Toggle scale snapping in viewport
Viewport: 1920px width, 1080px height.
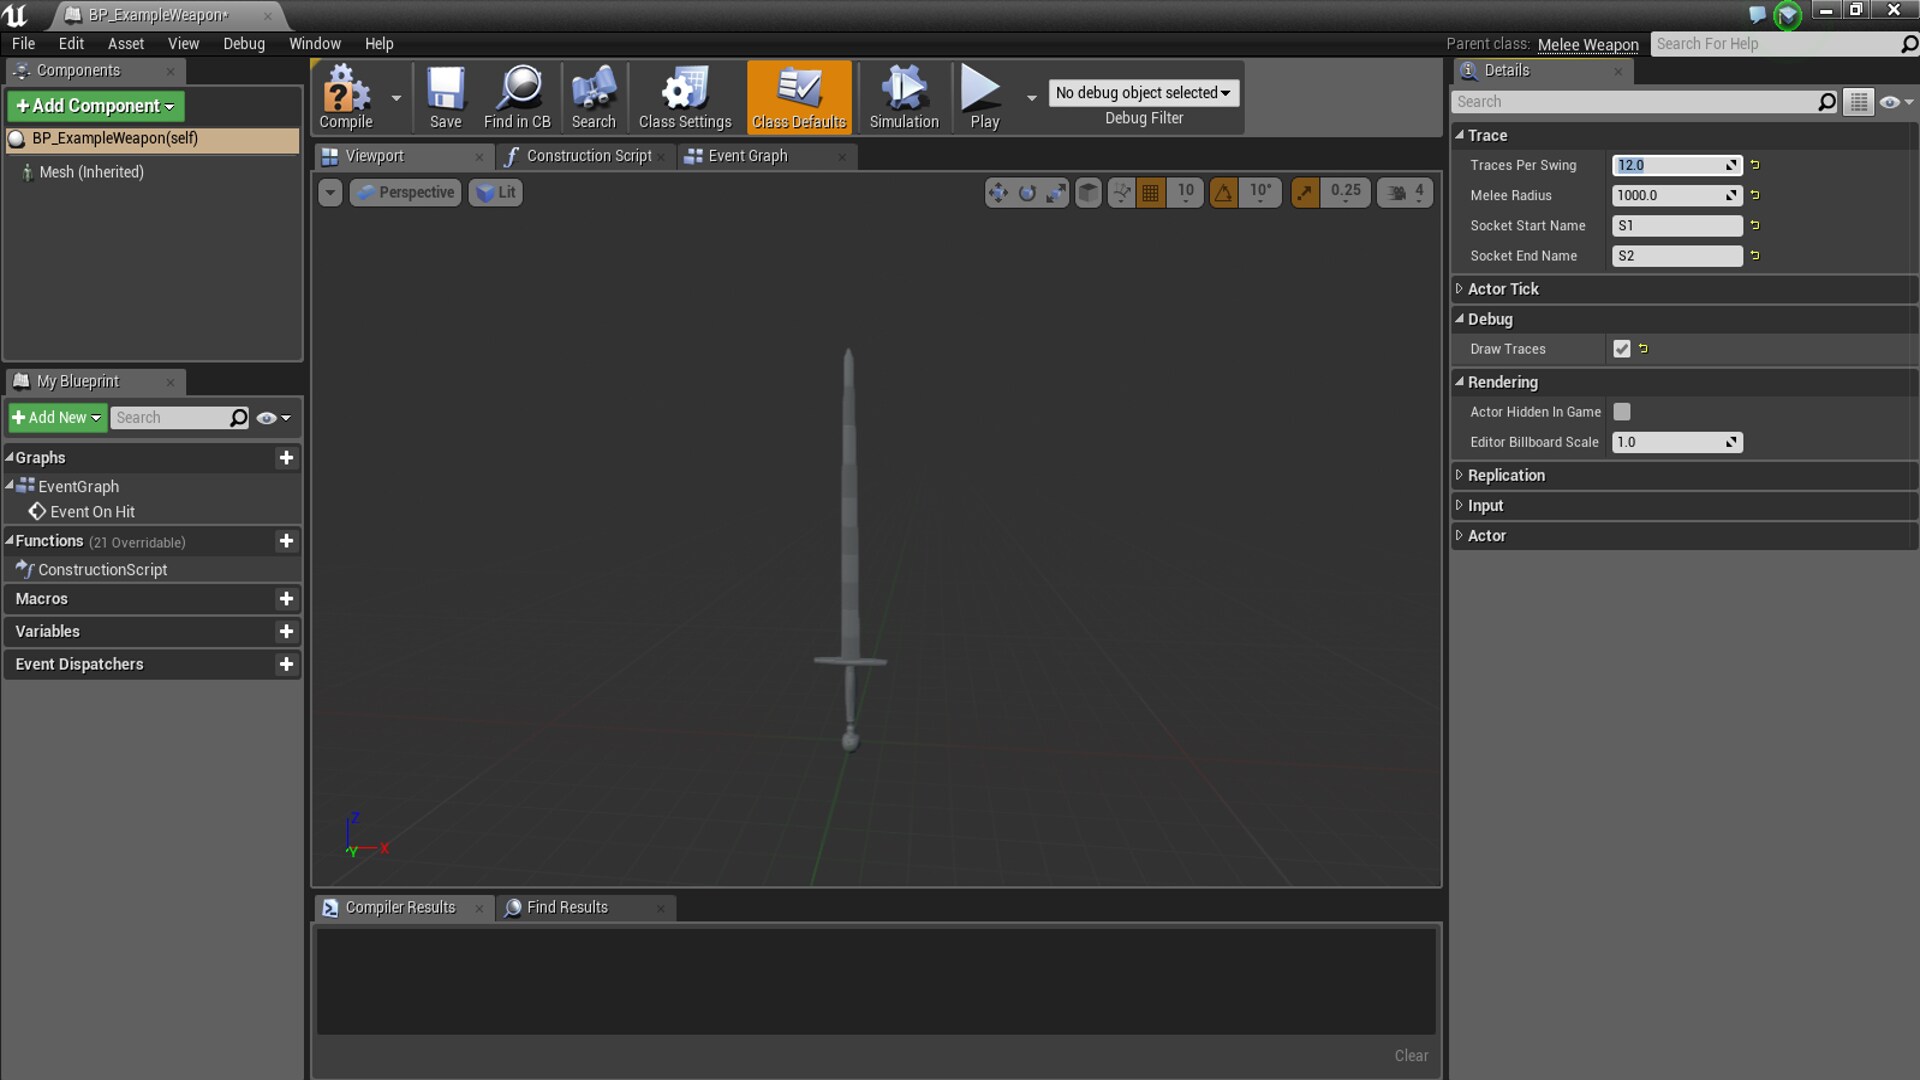pos(1305,192)
